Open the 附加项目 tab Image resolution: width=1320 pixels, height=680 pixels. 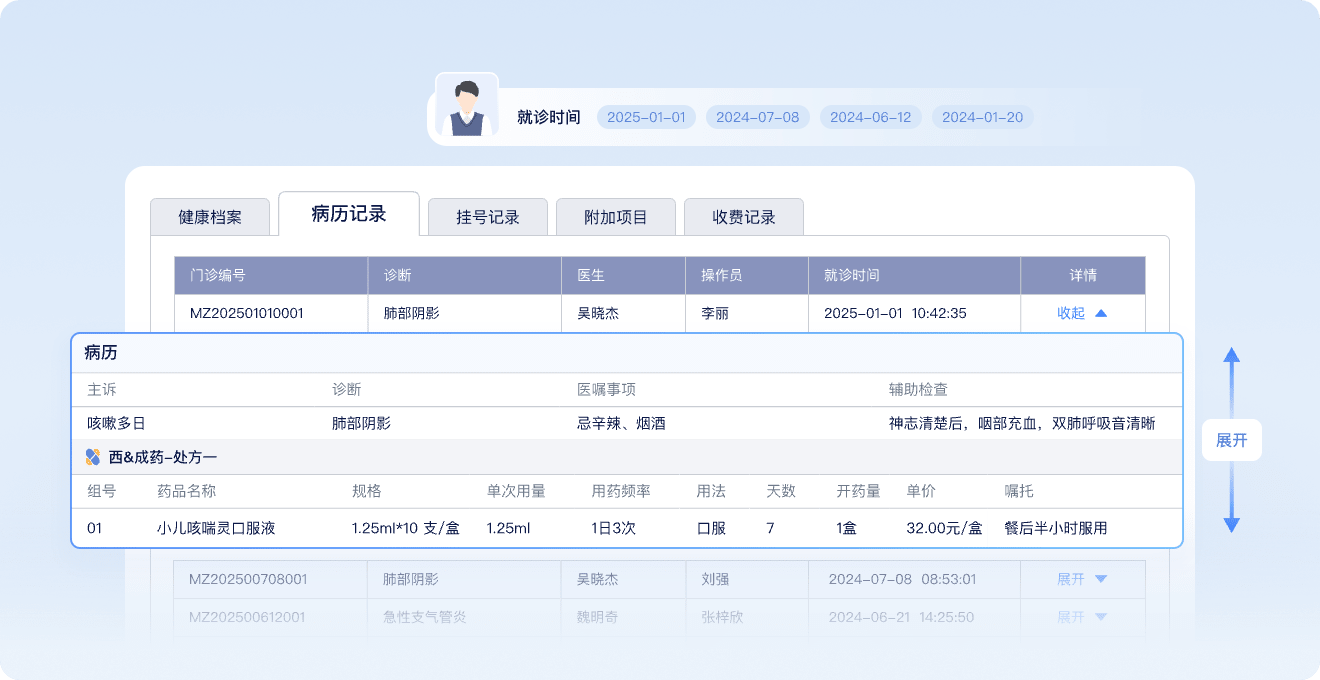(x=616, y=217)
